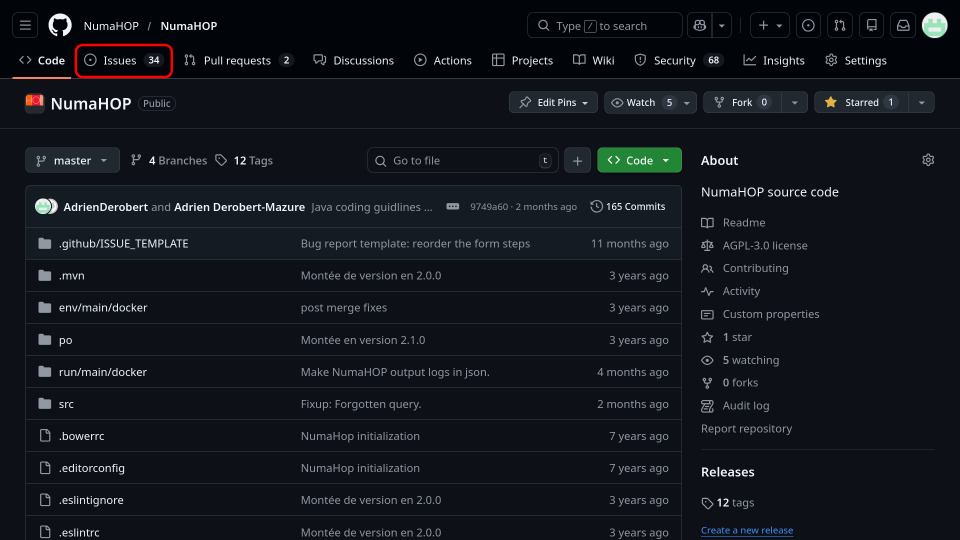Open user avatar profile menu

934,26
